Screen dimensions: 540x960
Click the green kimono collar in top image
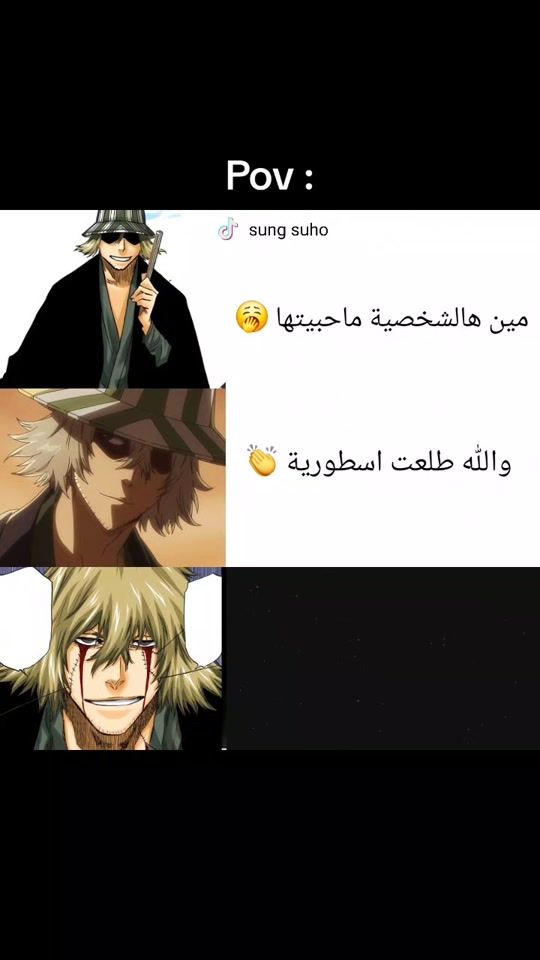point(116,324)
